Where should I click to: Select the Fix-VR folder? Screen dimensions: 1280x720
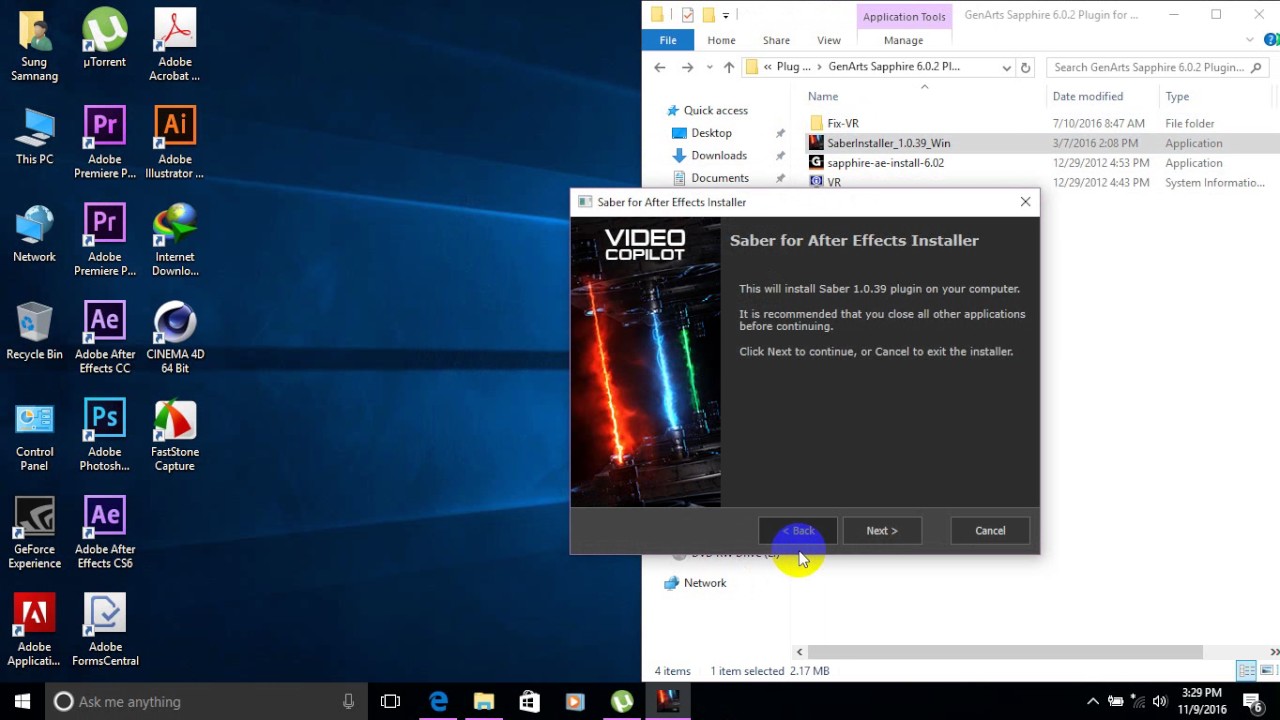843,123
